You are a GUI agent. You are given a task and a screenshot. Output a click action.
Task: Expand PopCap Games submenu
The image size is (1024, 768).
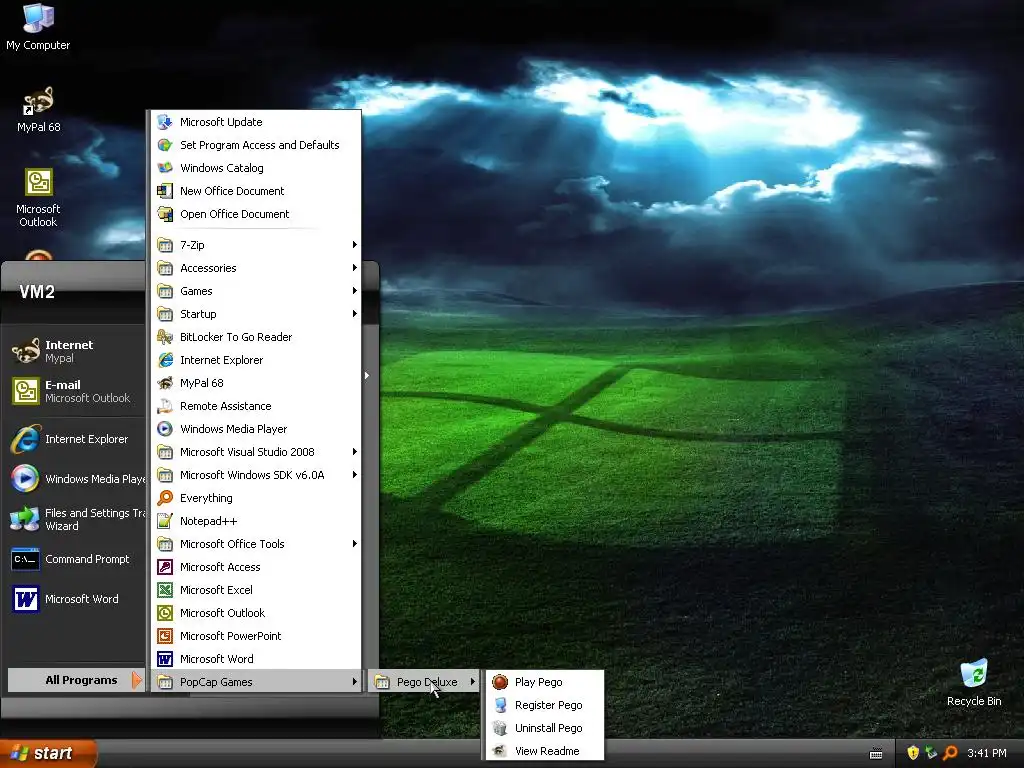[x=256, y=682]
